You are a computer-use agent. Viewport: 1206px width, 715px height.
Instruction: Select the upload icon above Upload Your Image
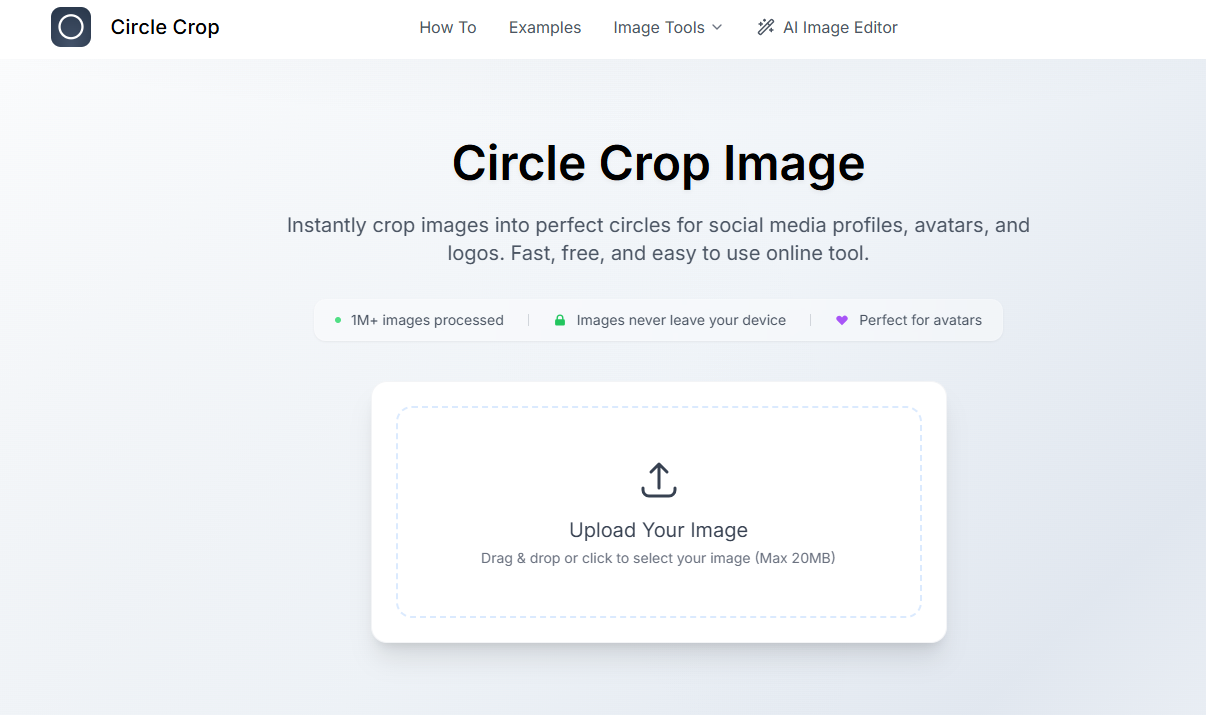[x=658, y=478]
